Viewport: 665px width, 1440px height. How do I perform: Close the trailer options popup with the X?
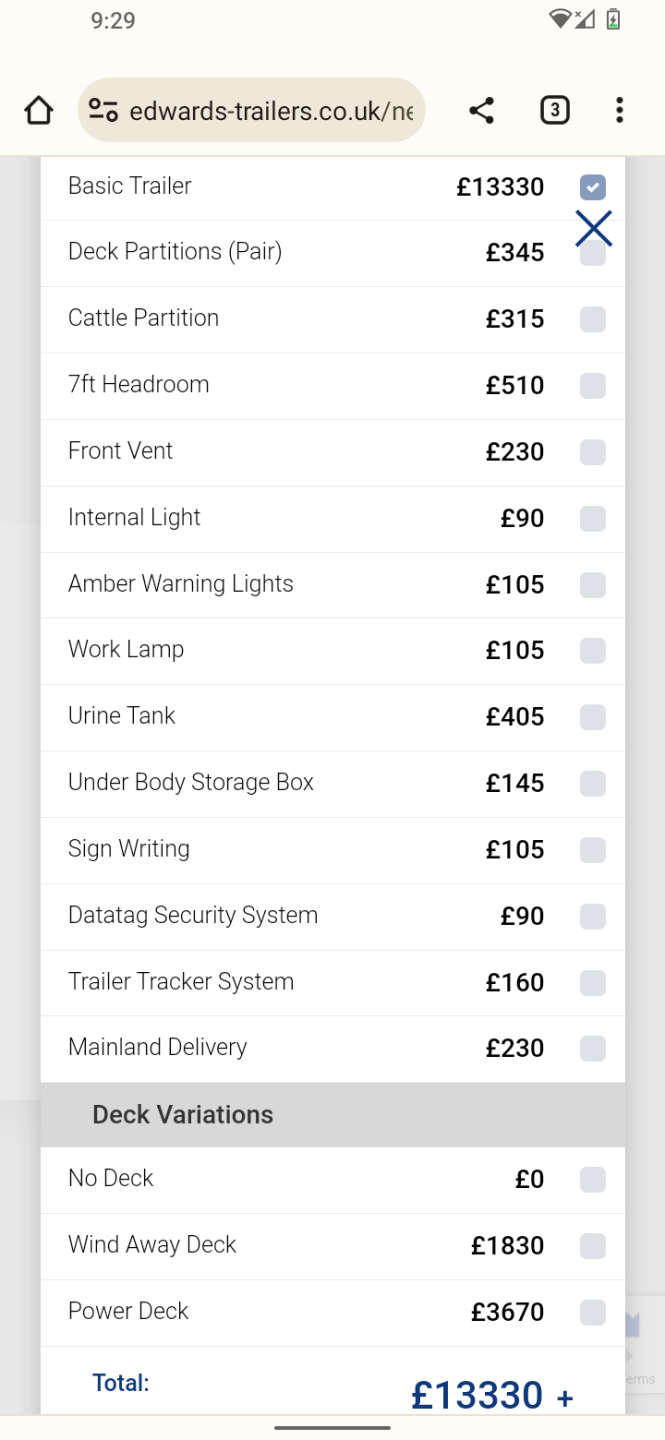click(593, 228)
